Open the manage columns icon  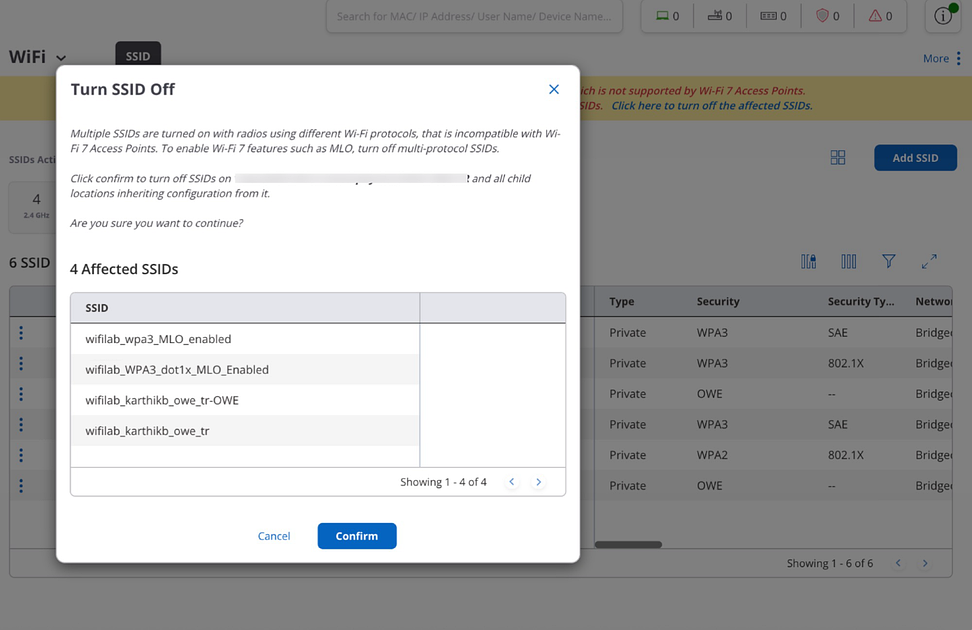coord(849,261)
